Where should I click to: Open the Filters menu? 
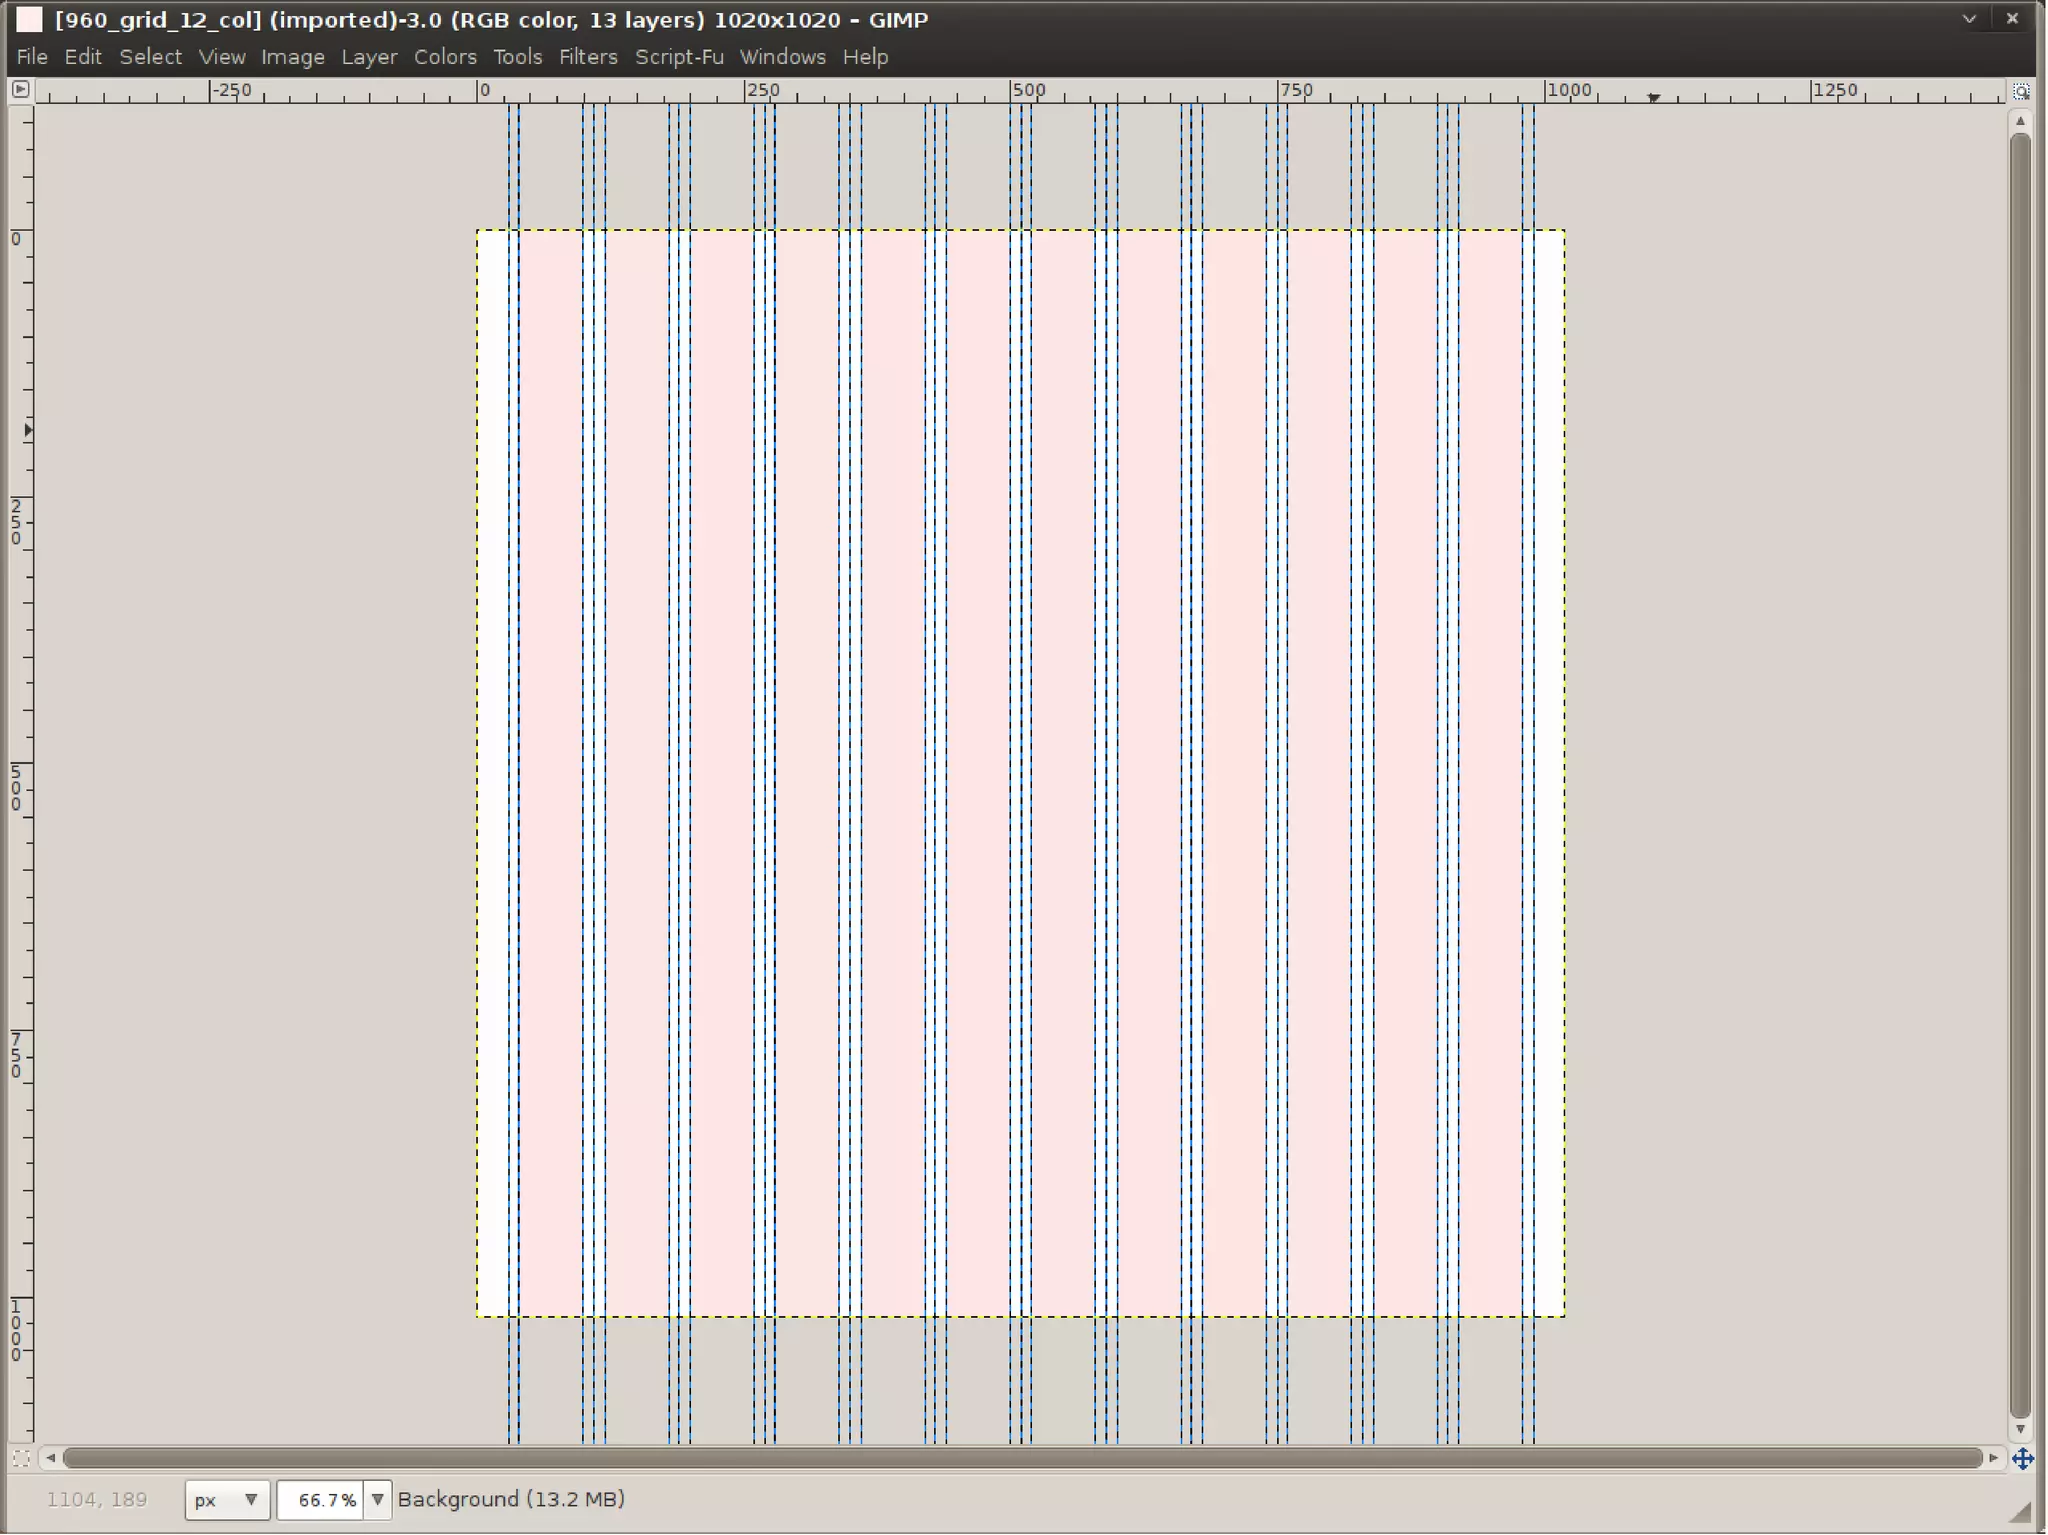pyautogui.click(x=588, y=57)
